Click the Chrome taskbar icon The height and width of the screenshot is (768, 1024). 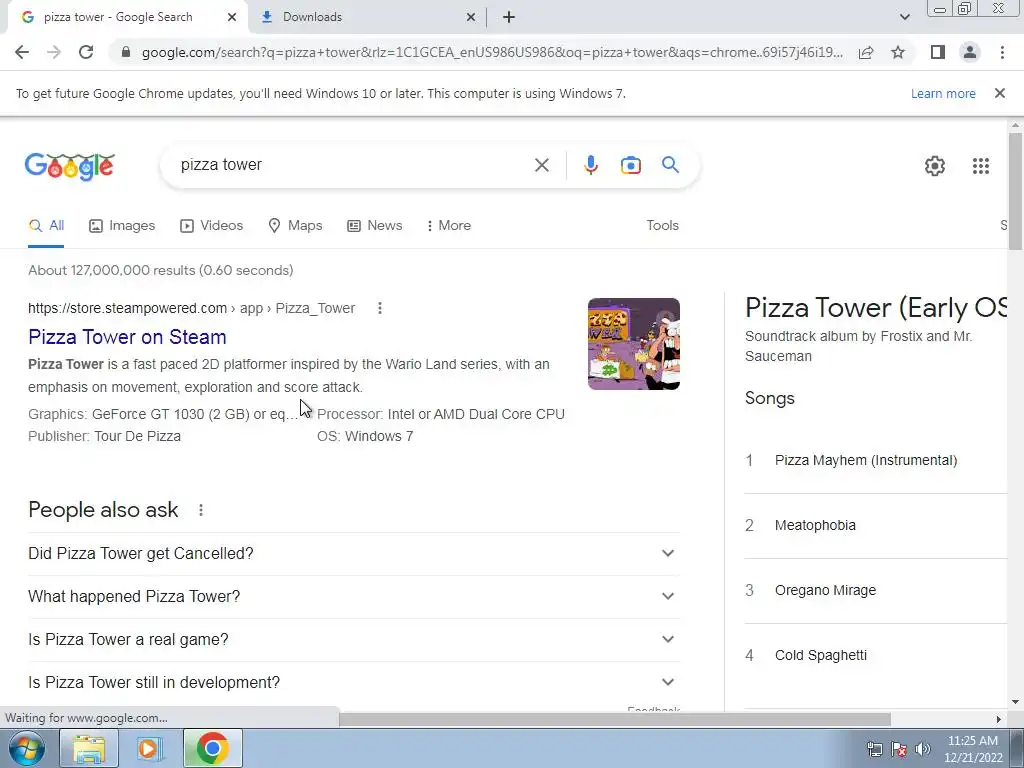click(212, 748)
